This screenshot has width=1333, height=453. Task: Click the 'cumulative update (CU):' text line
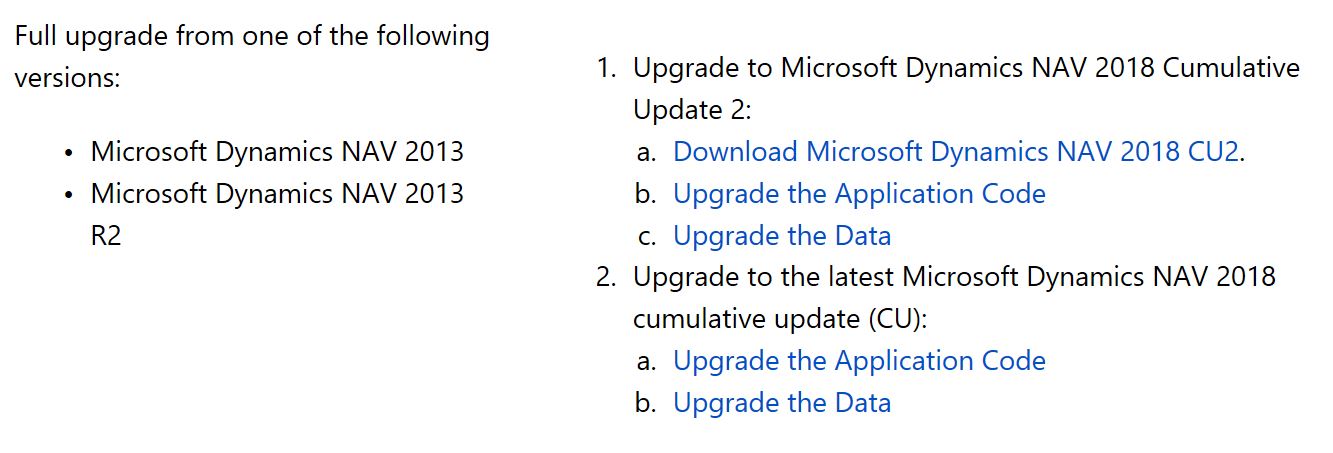click(x=780, y=319)
